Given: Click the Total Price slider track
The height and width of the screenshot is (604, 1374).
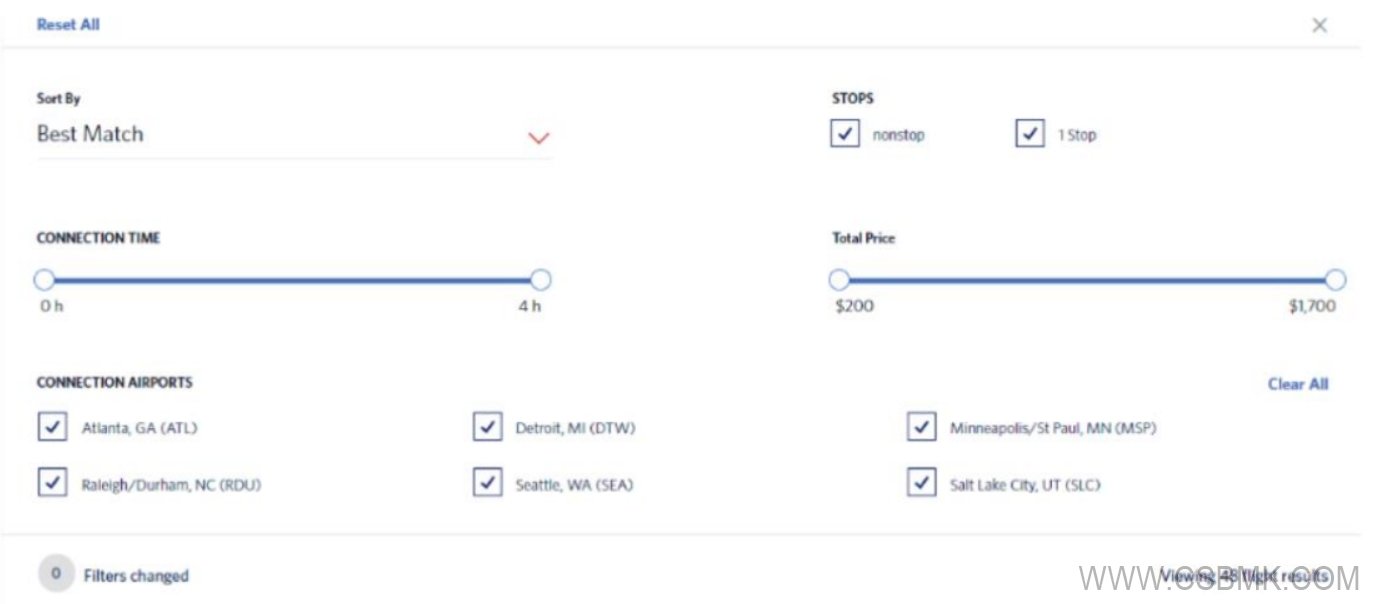Looking at the screenshot, I should (1087, 280).
